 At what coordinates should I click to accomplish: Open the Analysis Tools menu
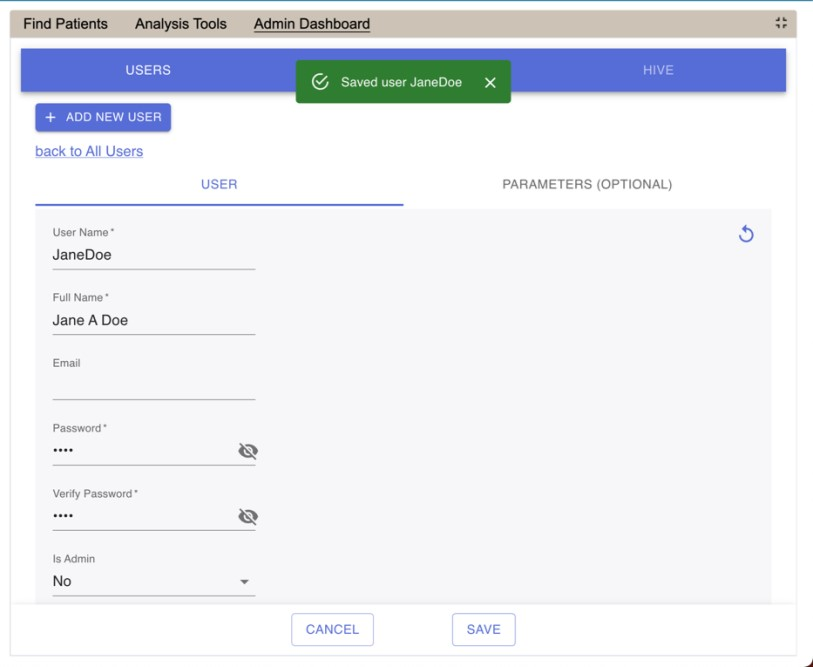pyautogui.click(x=181, y=24)
